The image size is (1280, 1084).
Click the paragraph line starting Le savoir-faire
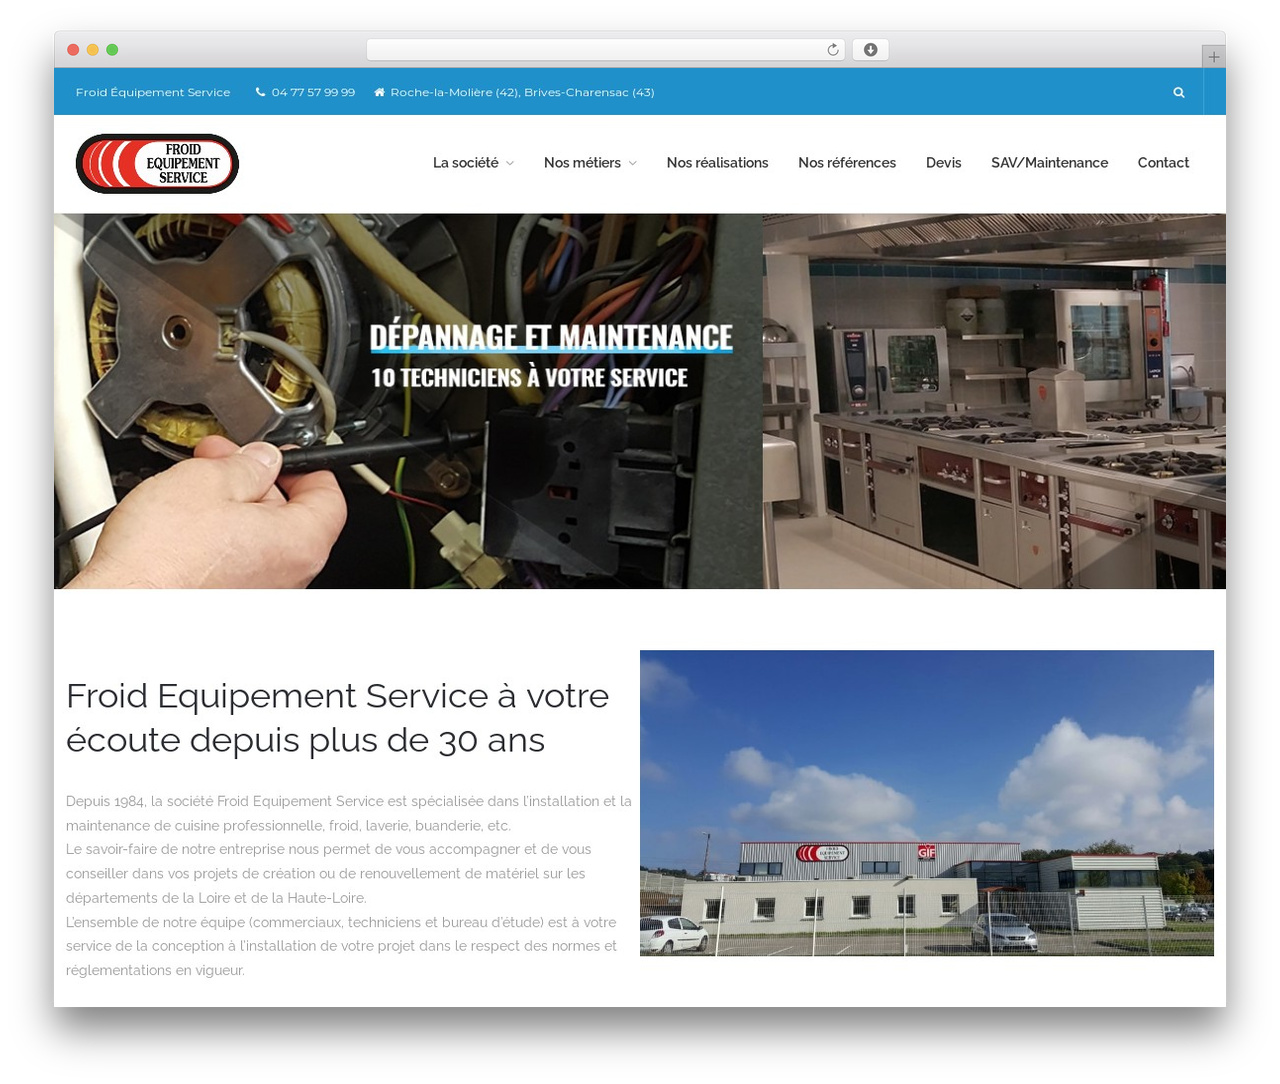(329, 873)
